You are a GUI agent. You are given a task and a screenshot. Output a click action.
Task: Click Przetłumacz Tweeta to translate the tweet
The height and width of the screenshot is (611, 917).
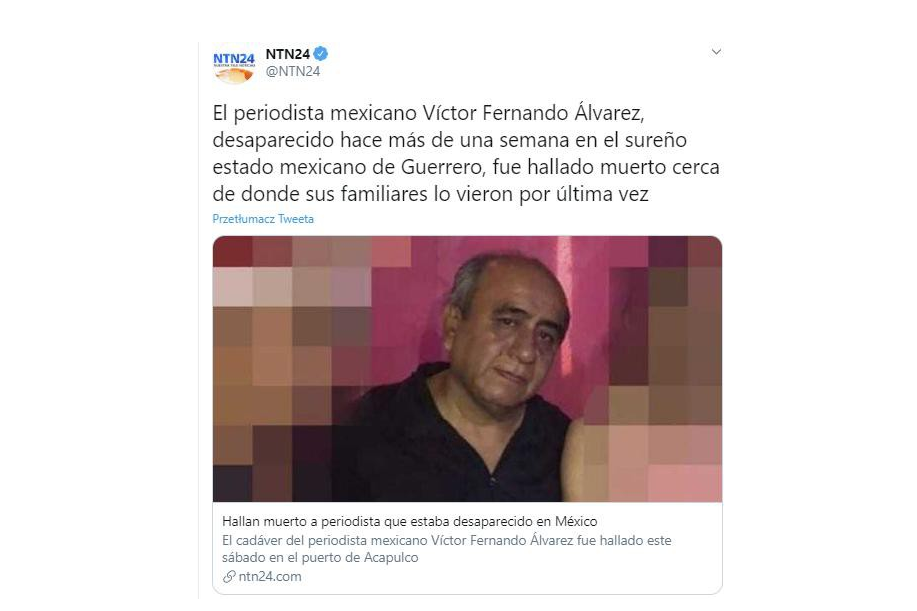pos(263,219)
